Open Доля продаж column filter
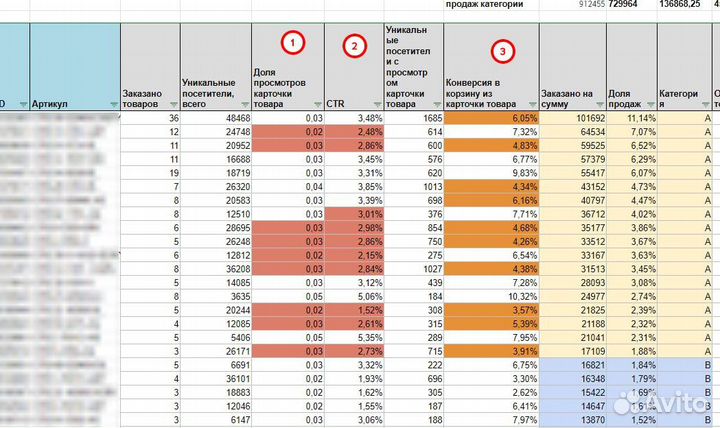Image resolution: width=720 pixels, height=428 pixels. click(x=648, y=103)
